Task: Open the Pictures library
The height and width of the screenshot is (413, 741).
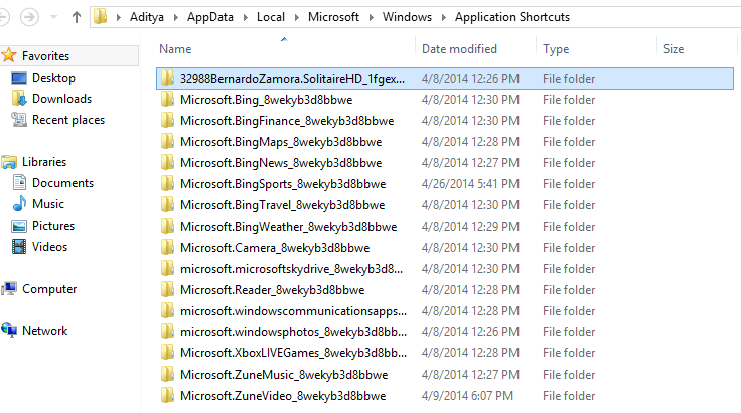Action: pos(53,226)
